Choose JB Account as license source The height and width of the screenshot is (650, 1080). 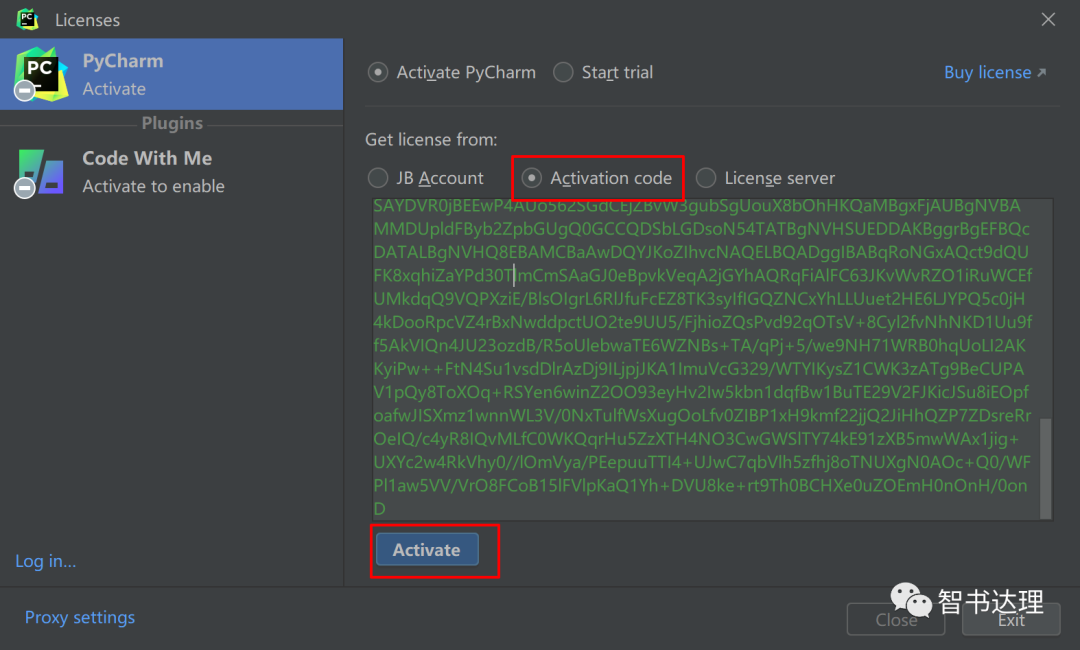click(378, 178)
